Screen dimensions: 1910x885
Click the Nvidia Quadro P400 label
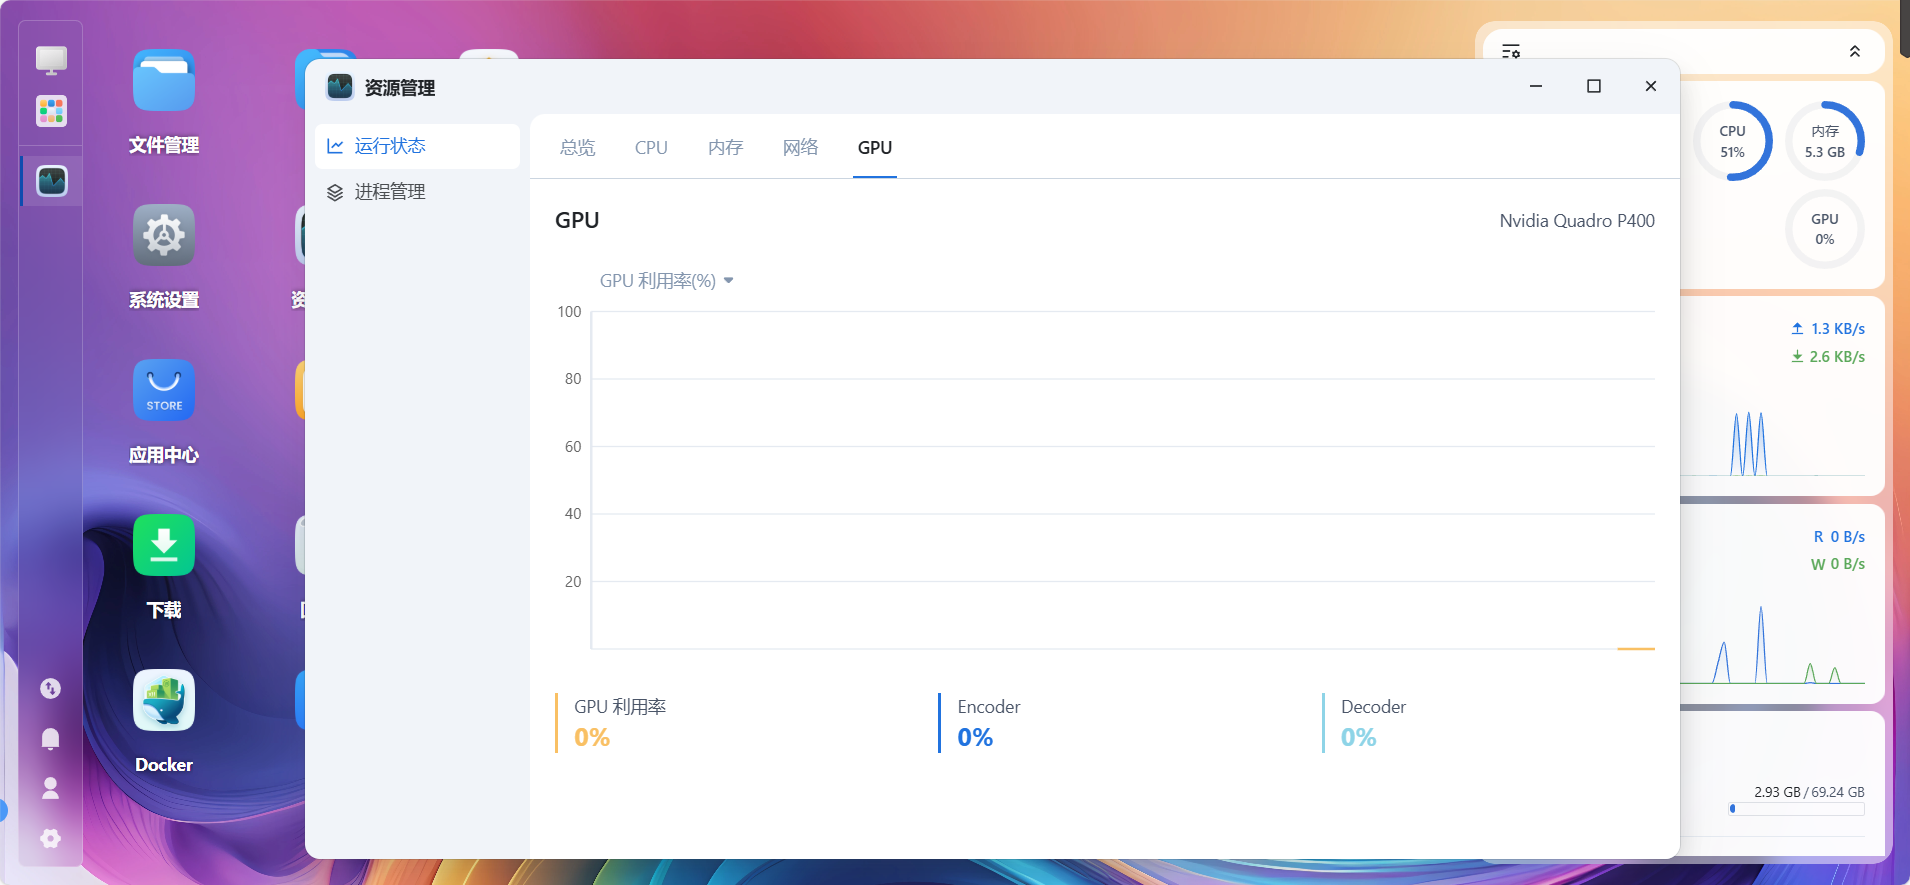[1577, 221]
